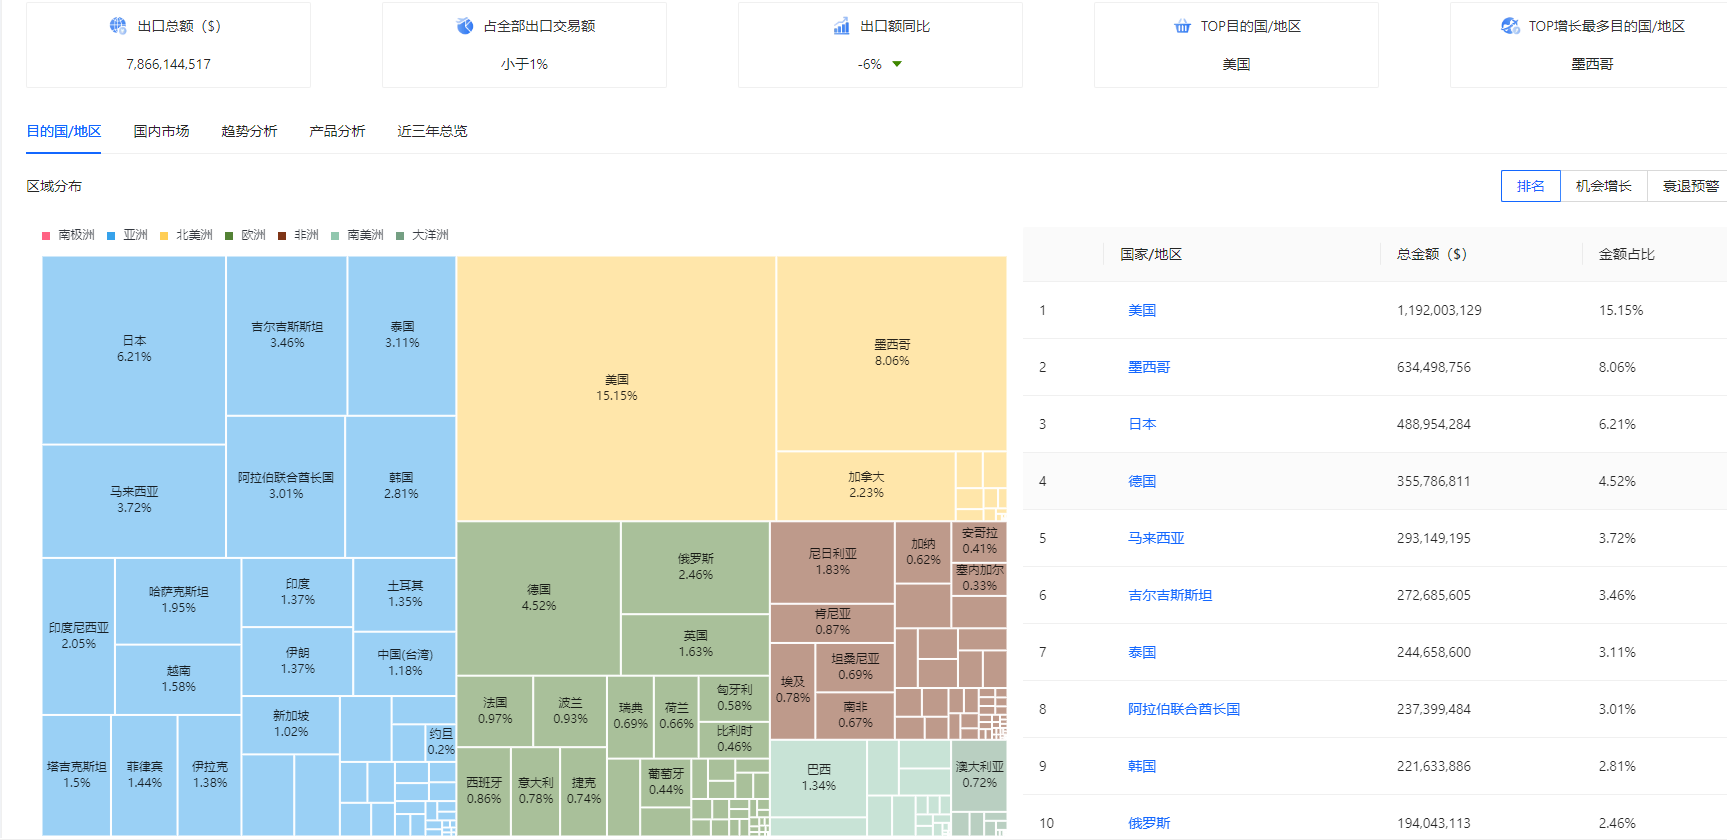Switch to the 目的国/地区 tab
The height and width of the screenshot is (840, 1727).
[x=63, y=131]
